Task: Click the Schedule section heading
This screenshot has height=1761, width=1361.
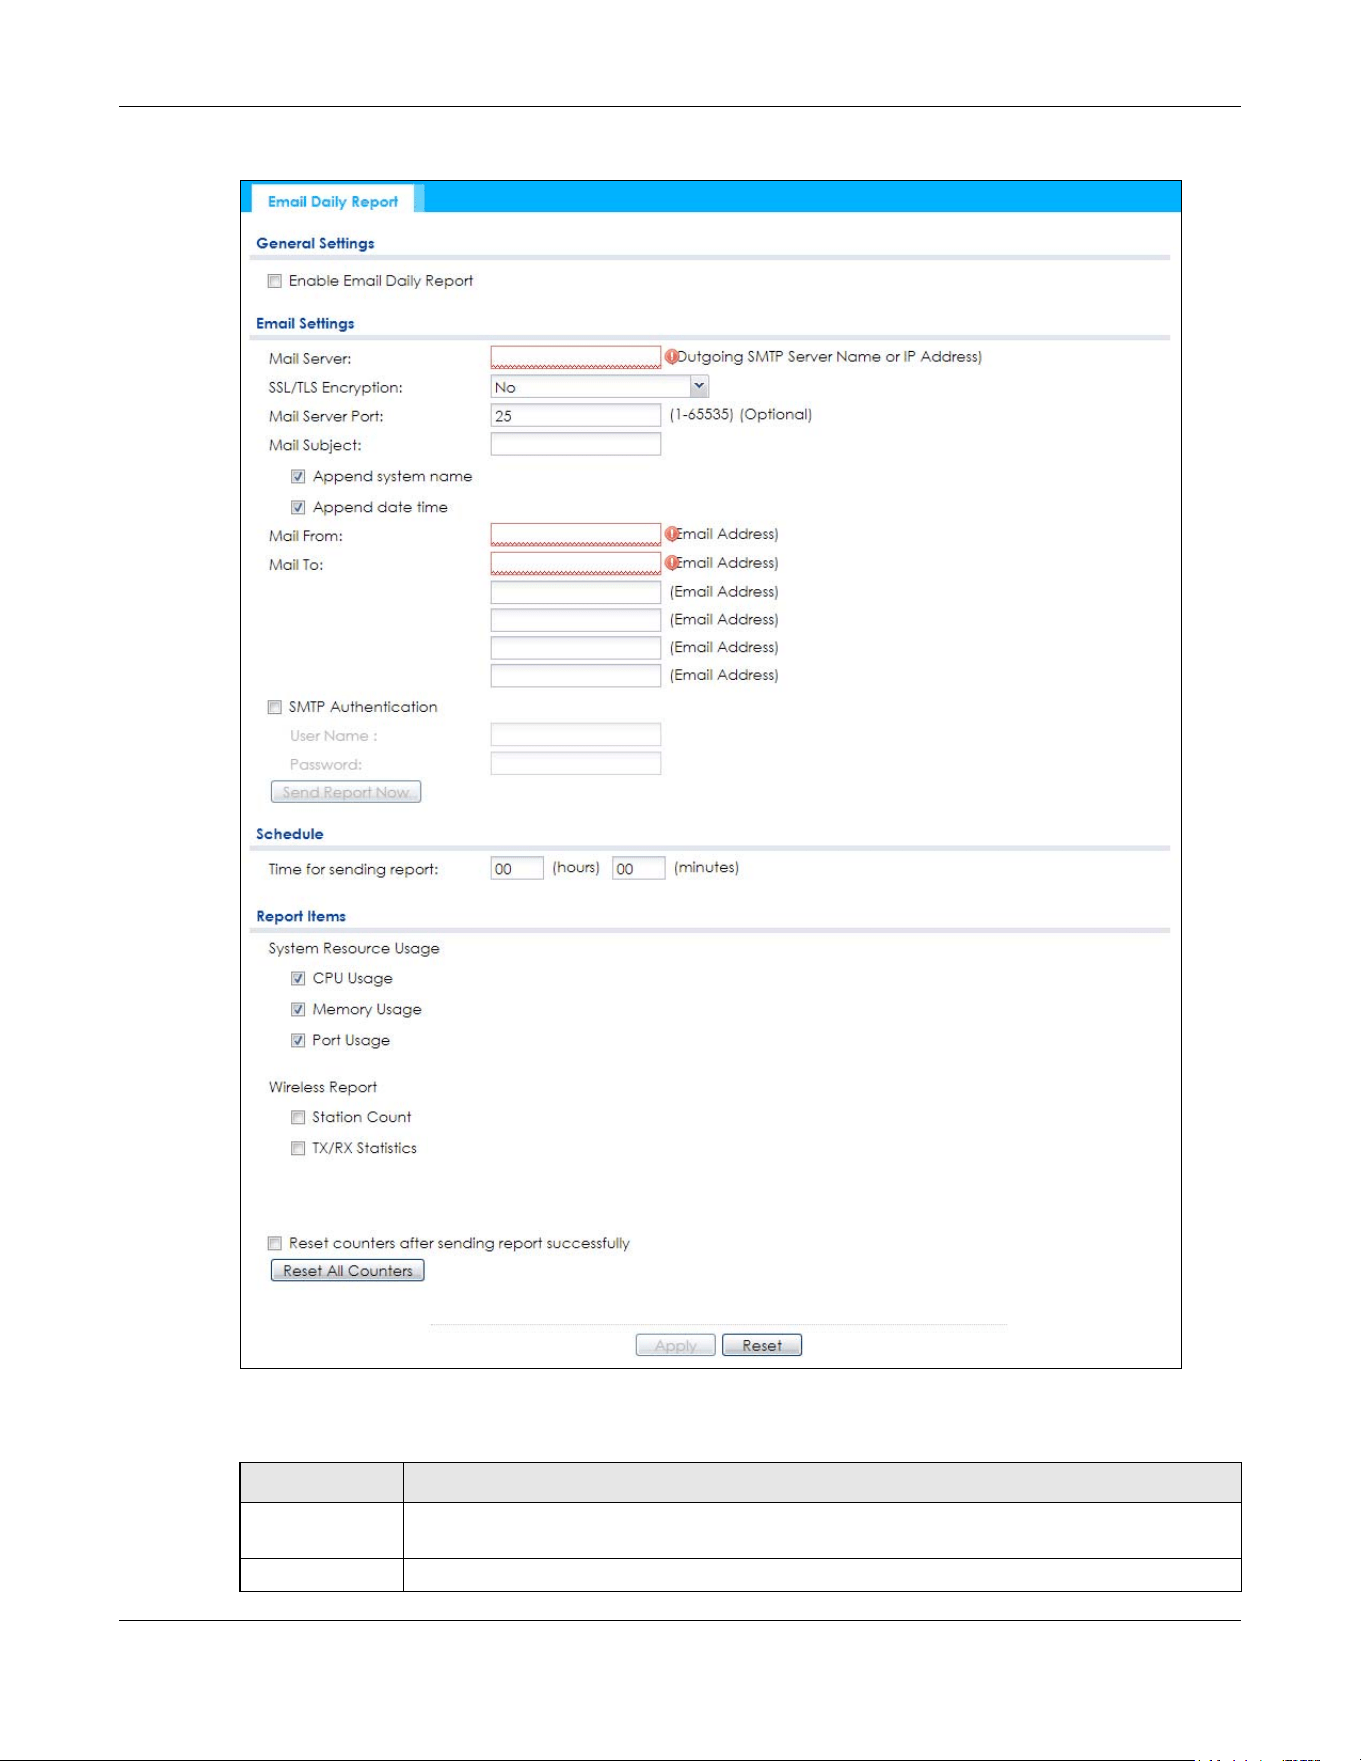Action: tap(290, 834)
